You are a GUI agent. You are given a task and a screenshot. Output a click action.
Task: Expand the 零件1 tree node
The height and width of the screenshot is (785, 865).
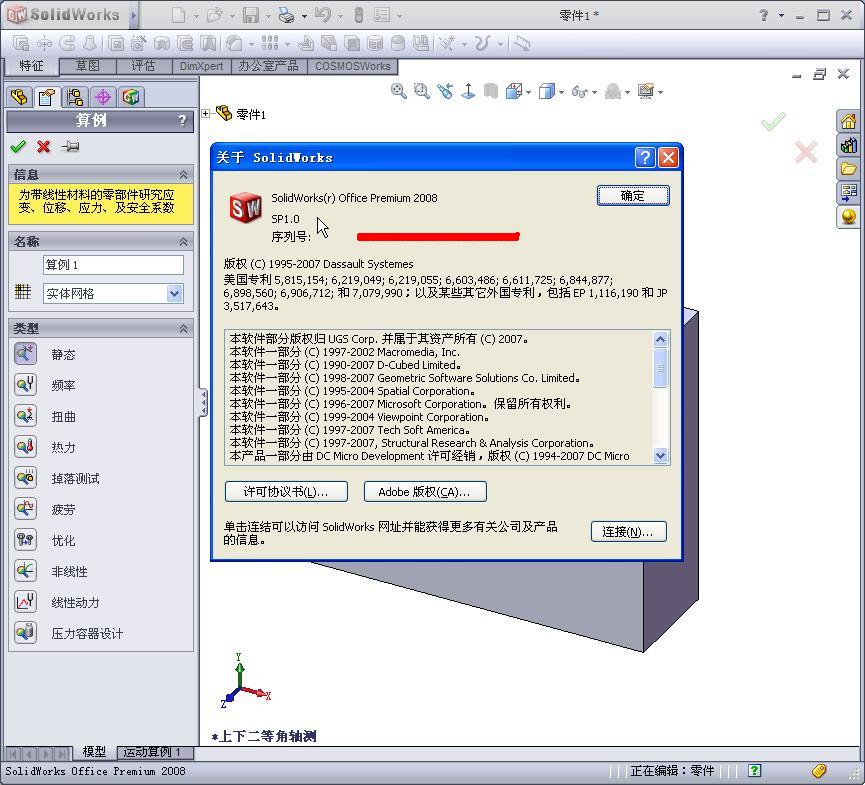[x=206, y=114]
